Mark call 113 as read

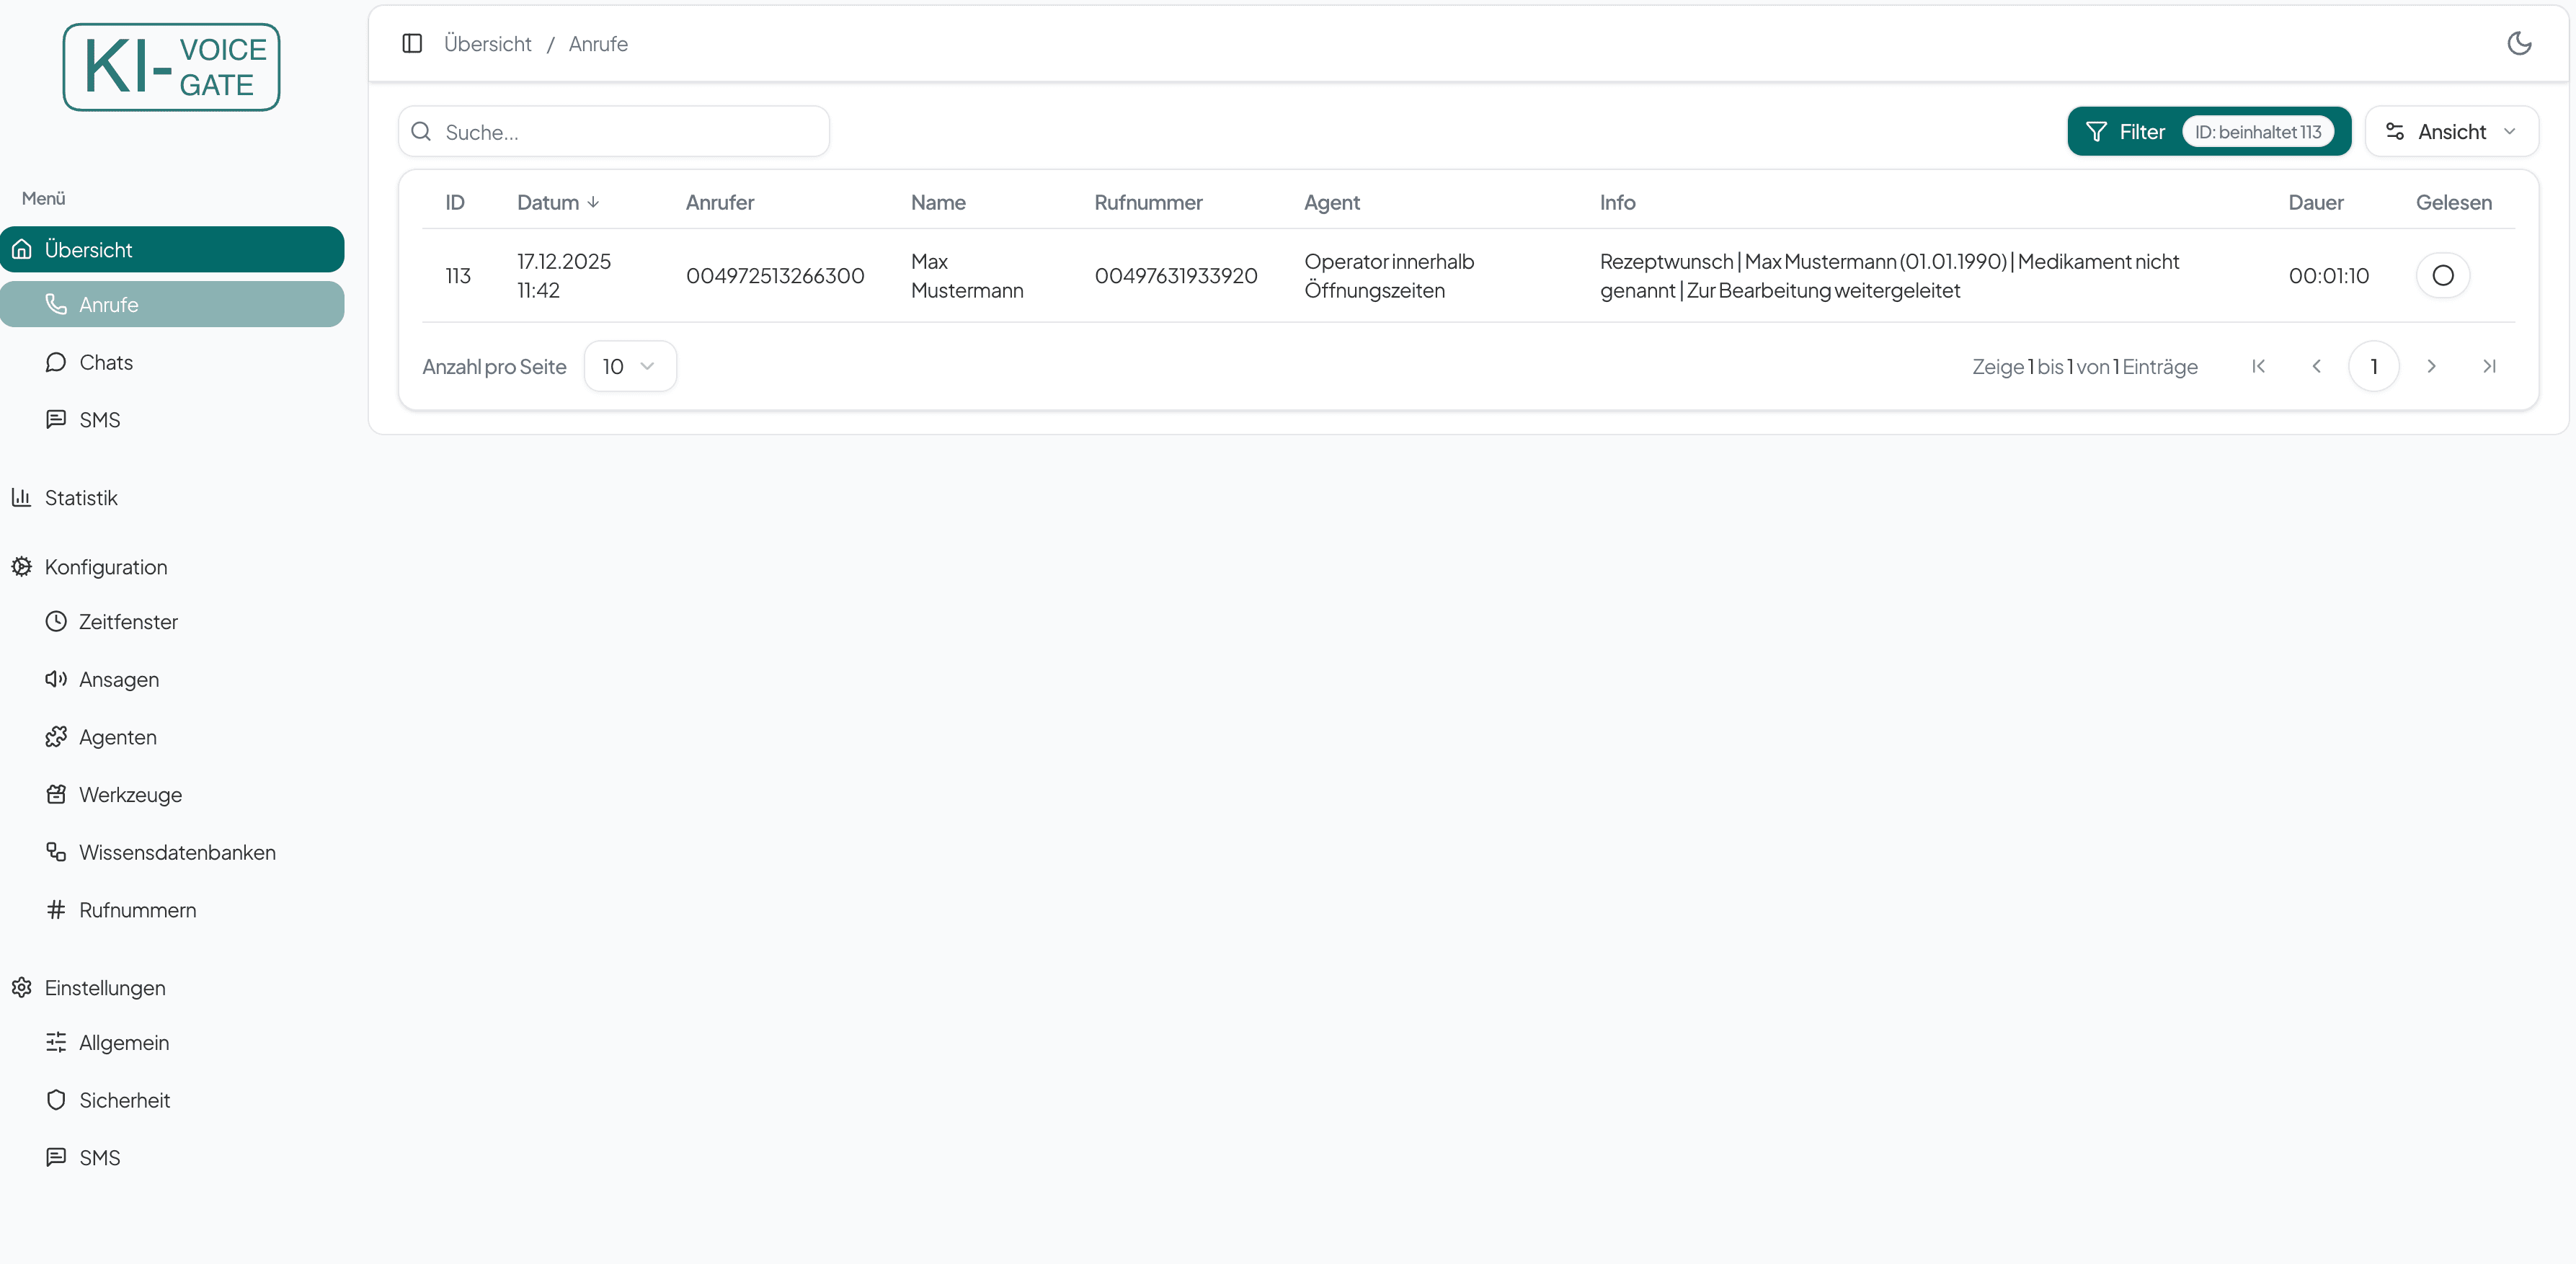point(2442,275)
